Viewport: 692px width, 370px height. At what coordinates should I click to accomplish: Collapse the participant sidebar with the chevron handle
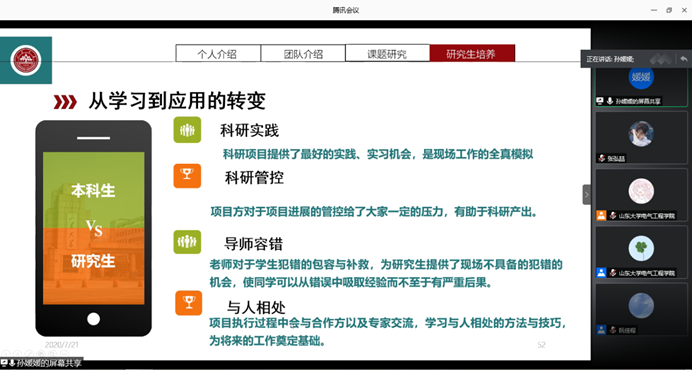click(x=587, y=194)
